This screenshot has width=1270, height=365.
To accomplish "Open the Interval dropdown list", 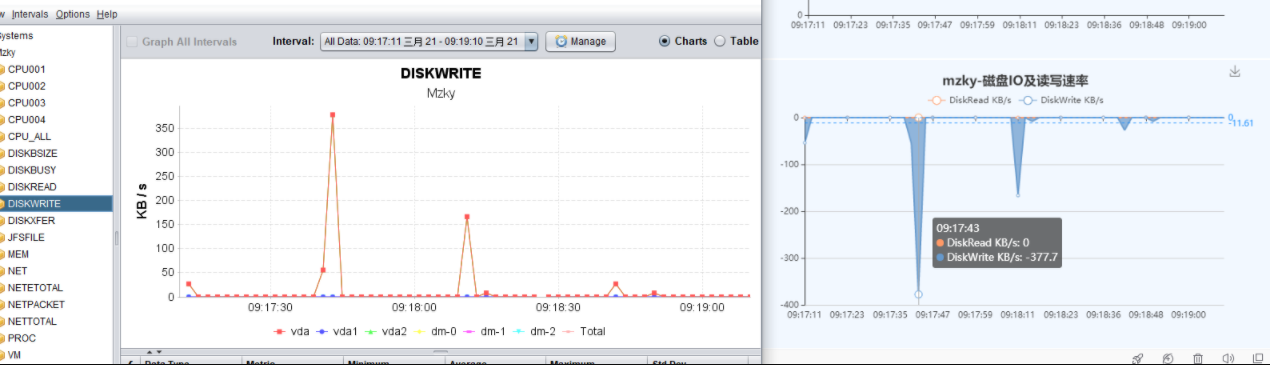I will click(x=531, y=41).
